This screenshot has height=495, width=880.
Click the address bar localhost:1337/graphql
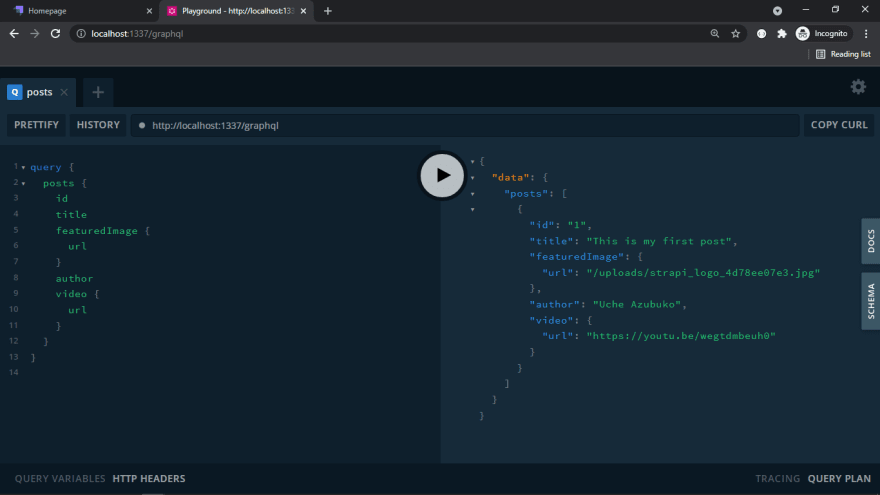click(x=137, y=34)
